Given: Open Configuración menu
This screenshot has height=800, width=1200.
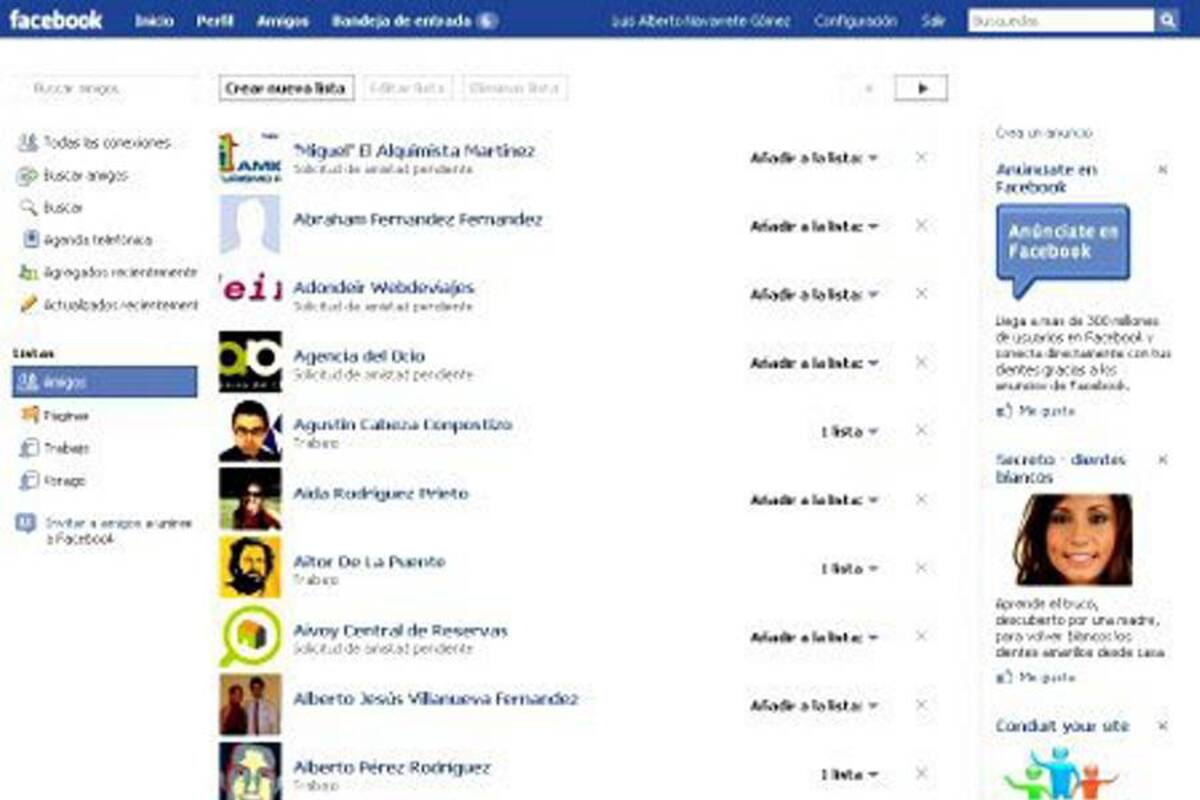Looking at the screenshot, I should click(x=855, y=20).
